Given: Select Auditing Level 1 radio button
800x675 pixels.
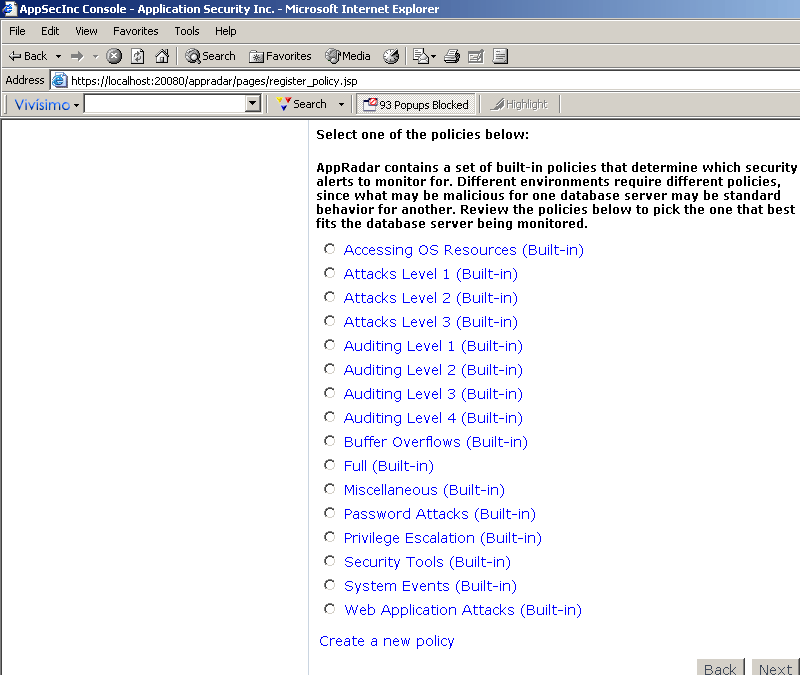Looking at the screenshot, I should (x=330, y=345).
